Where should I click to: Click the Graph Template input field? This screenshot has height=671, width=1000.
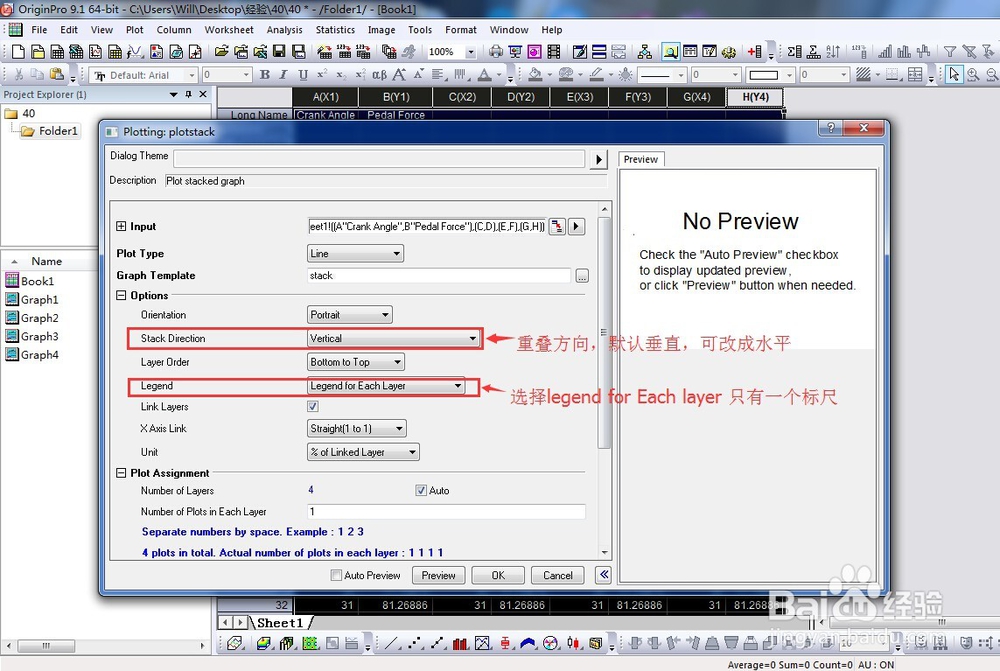(x=439, y=276)
